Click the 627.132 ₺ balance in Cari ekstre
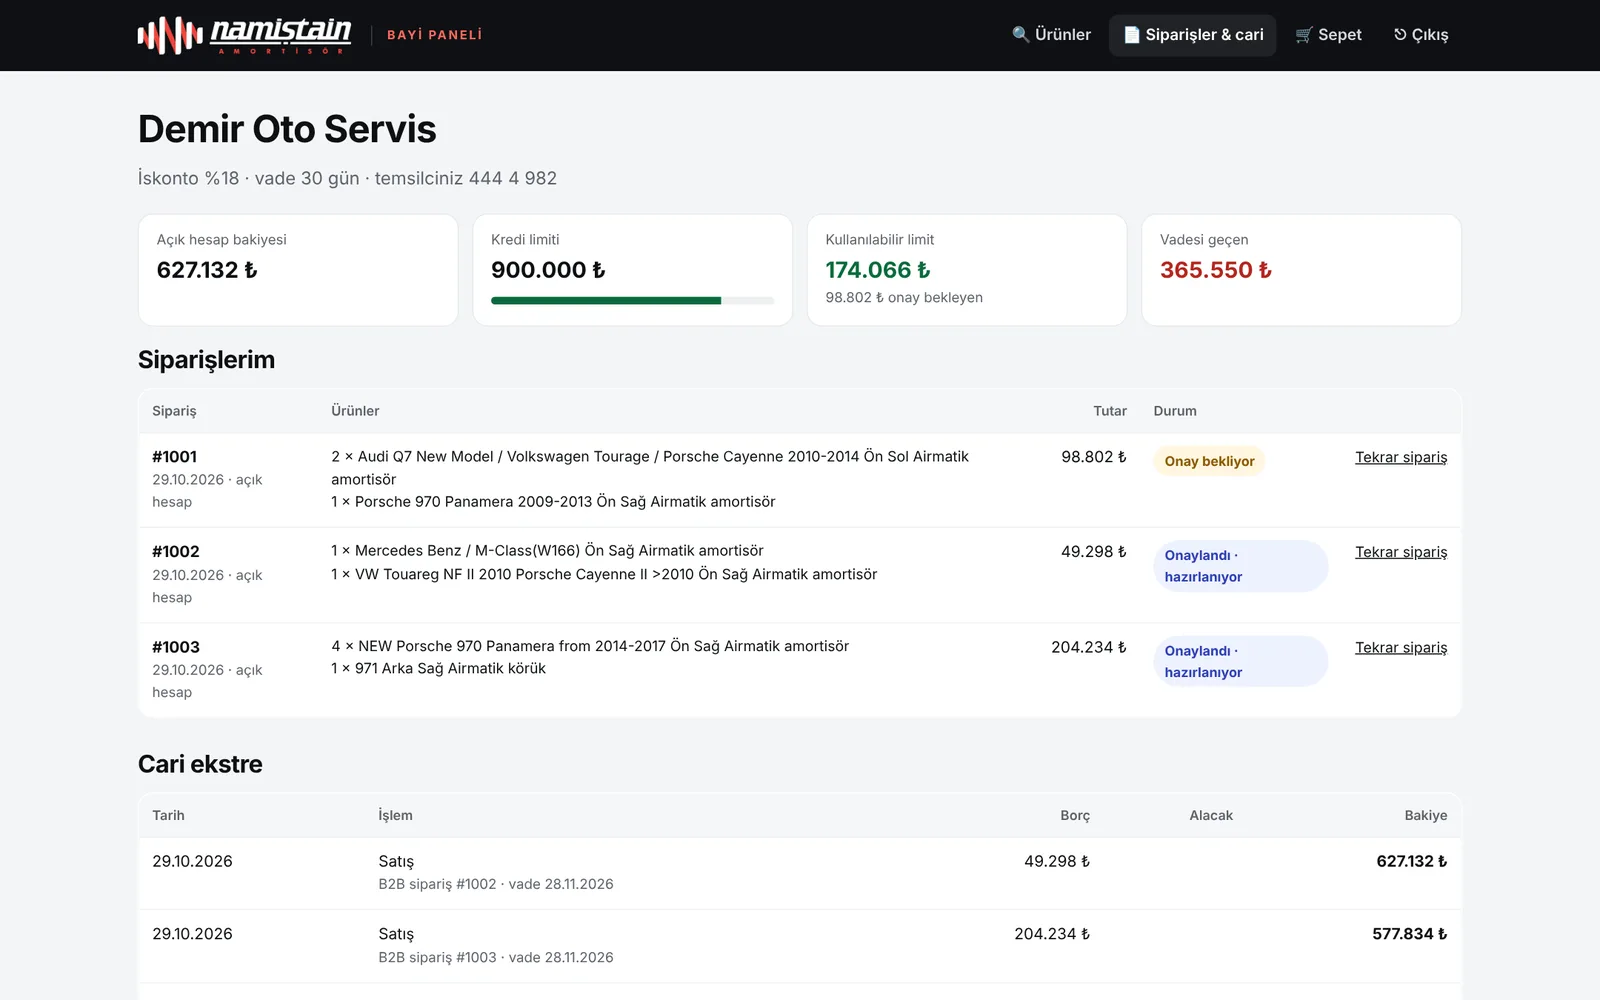Viewport: 1600px width, 1000px height. (x=1412, y=861)
